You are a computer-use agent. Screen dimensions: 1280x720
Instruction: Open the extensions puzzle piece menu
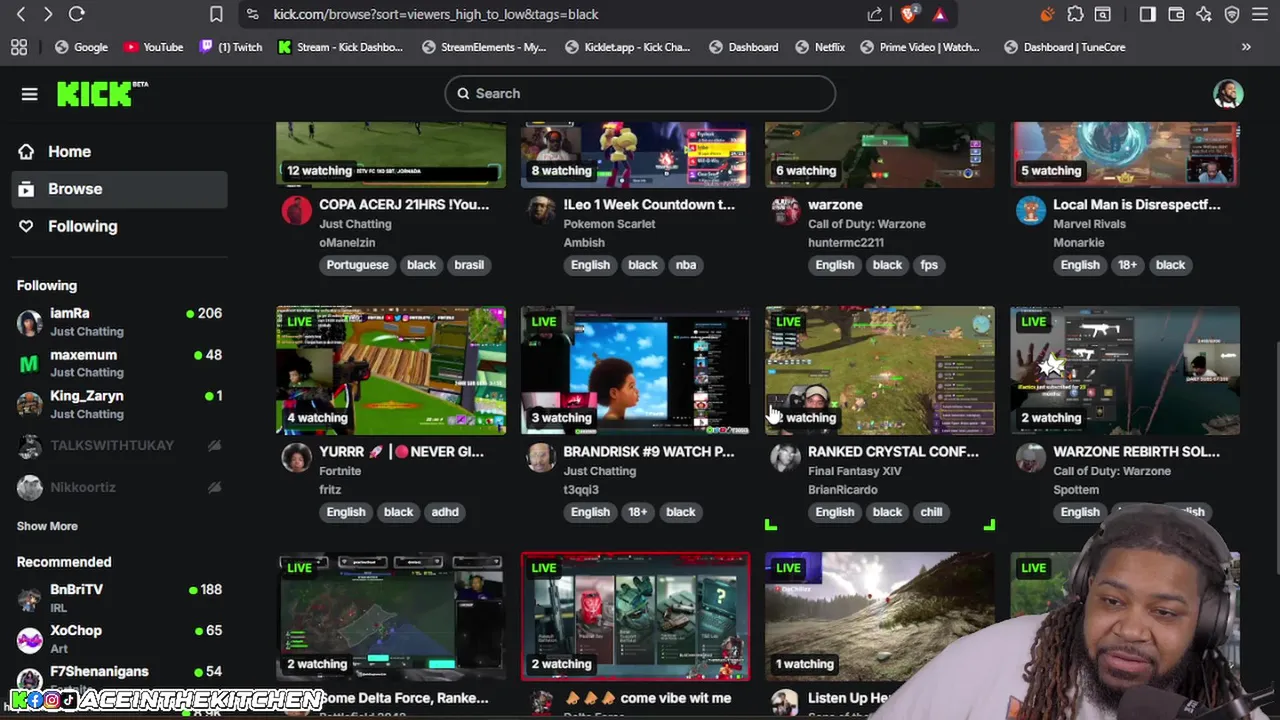click(1075, 14)
